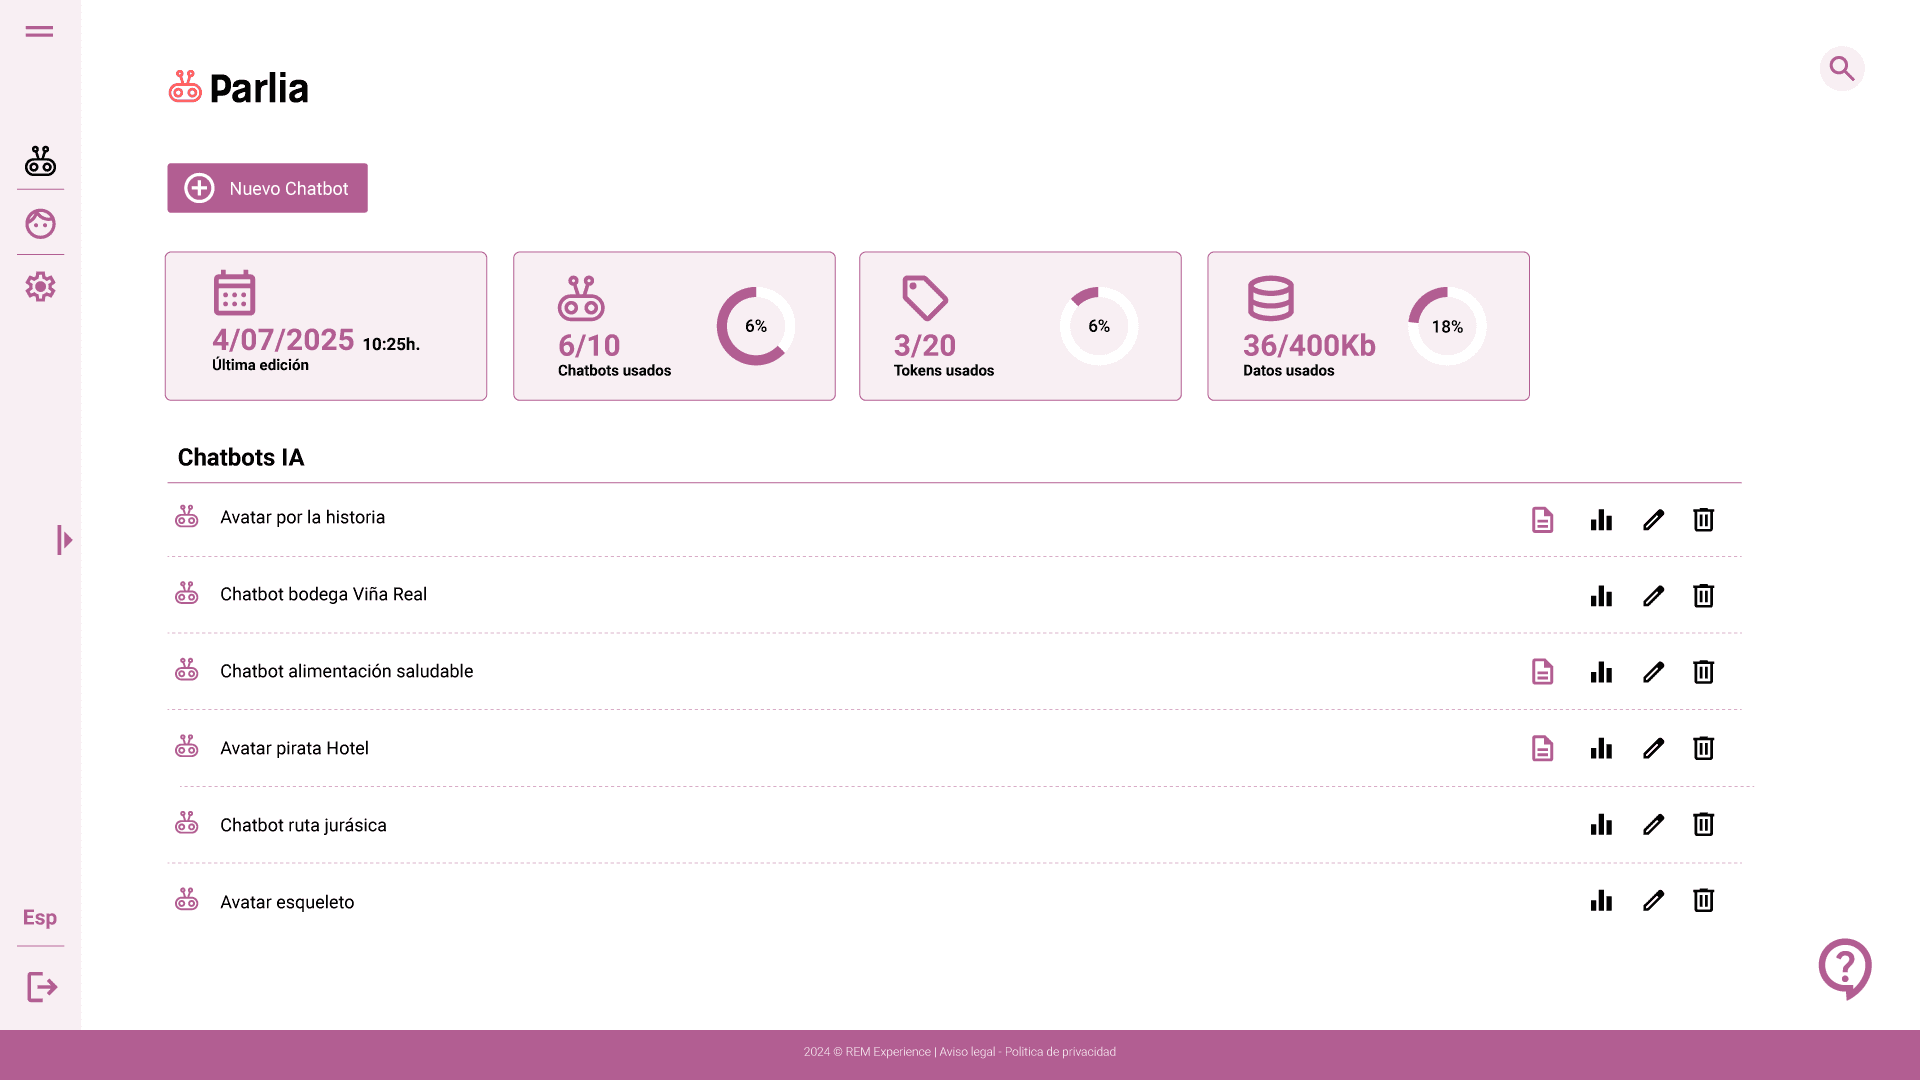Viewport: 1920px width, 1080px height.
Task: Delete Avatar por la historia
Action: click(1703, 520)
